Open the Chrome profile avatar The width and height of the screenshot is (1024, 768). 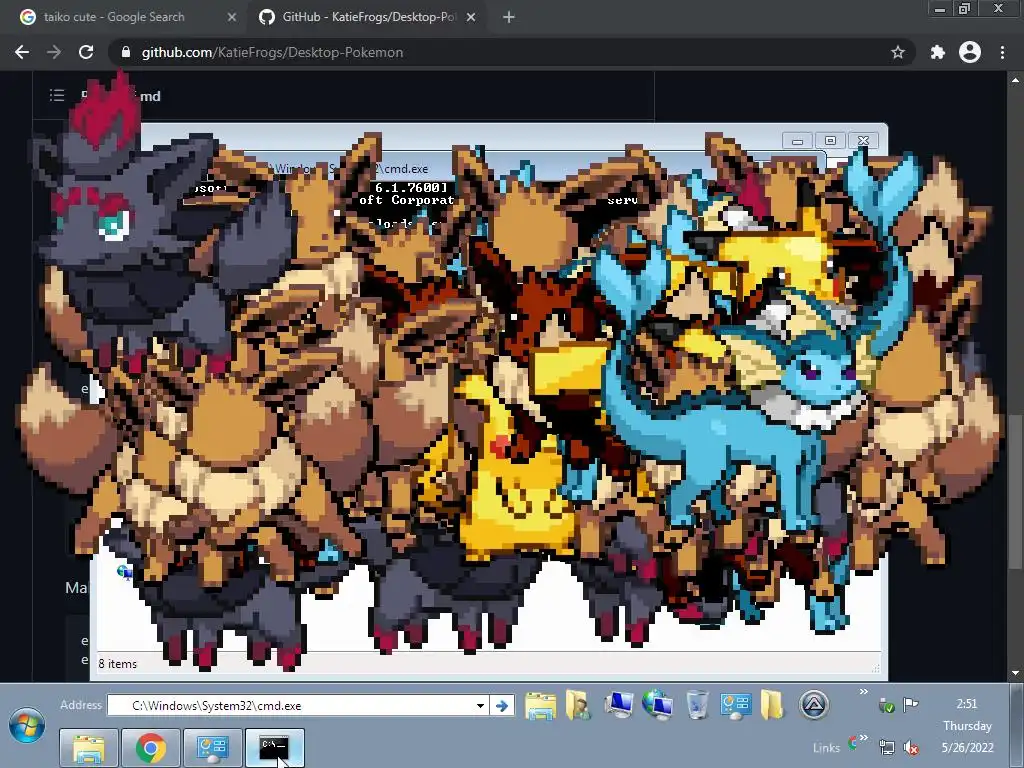(x=970, y=52)
